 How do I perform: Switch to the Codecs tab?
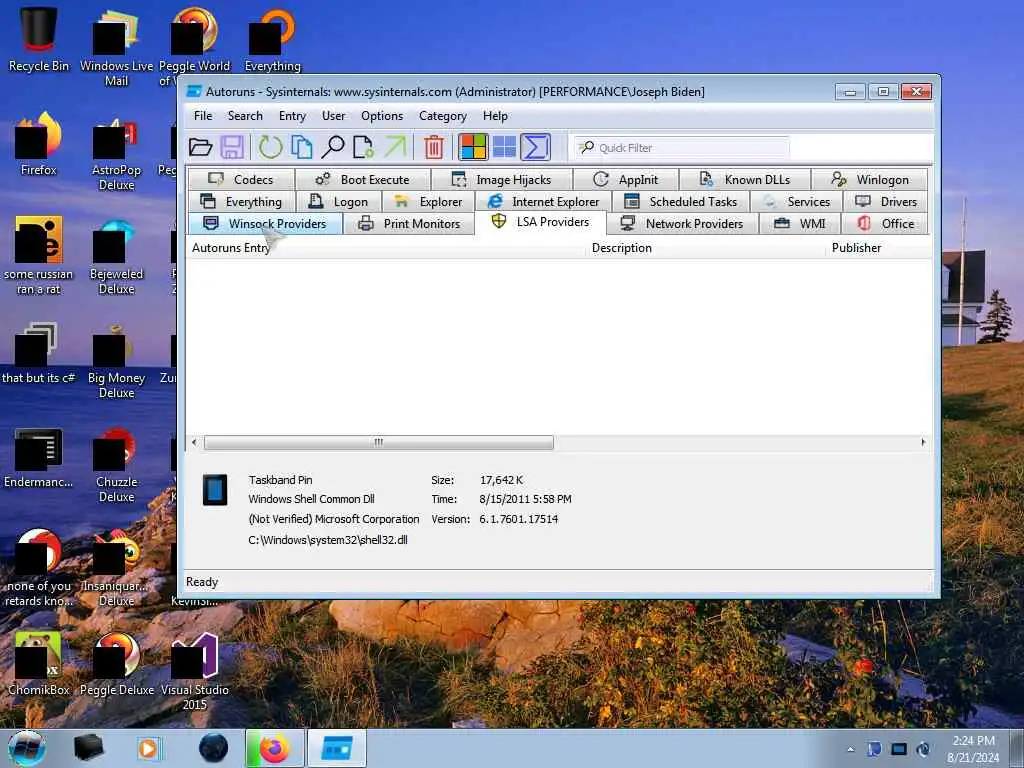click(x=241, y=180)
